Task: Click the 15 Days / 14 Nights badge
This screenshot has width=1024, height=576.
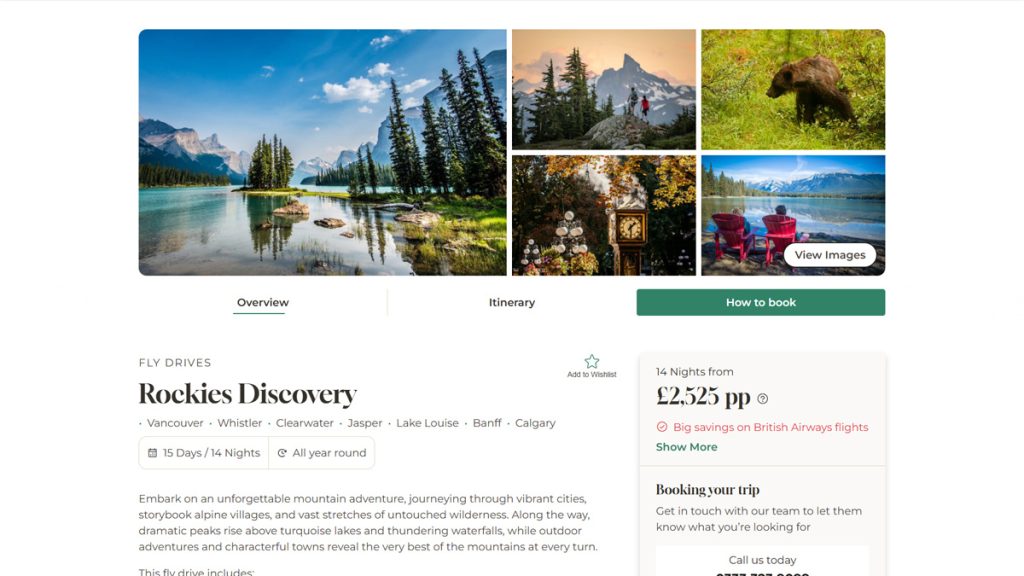Action: [204, 453]
